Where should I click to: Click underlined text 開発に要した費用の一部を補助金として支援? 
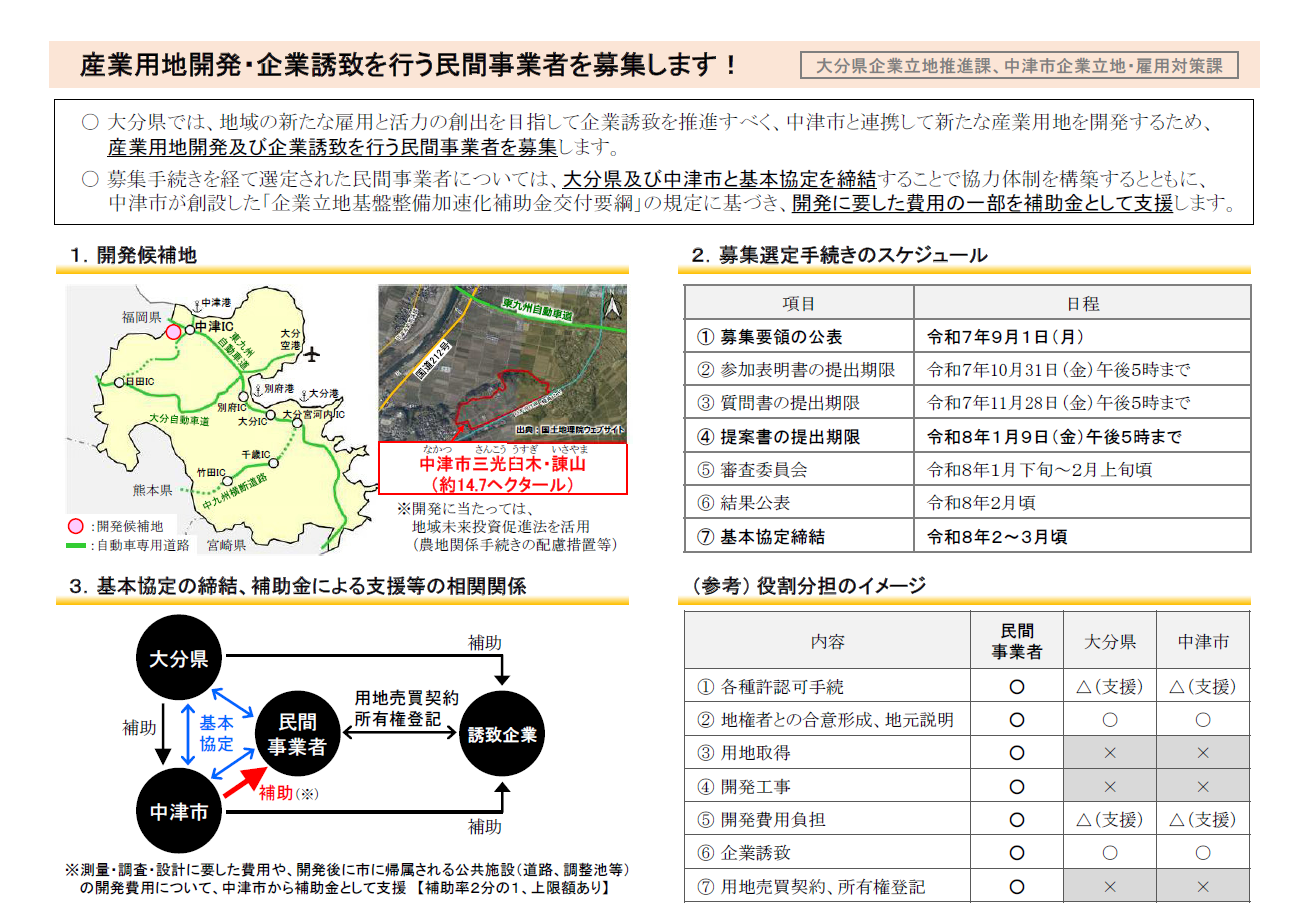982,203
